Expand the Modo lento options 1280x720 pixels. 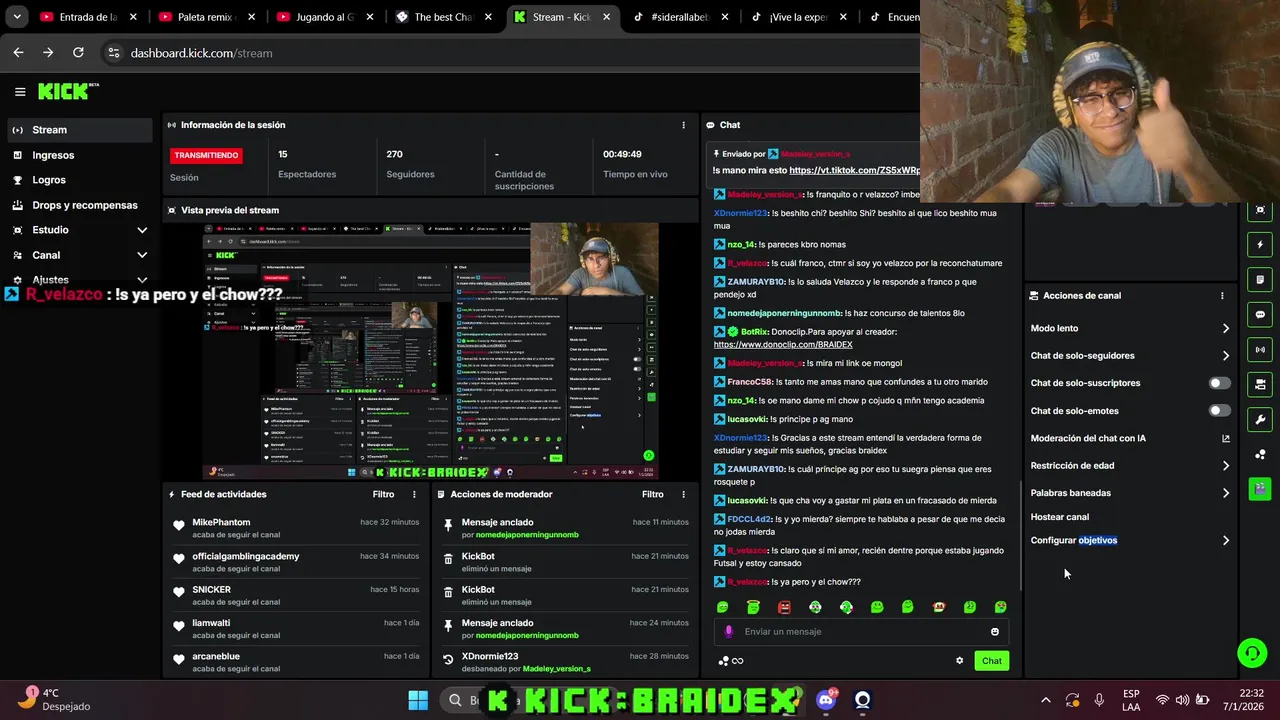(1226, 328)
